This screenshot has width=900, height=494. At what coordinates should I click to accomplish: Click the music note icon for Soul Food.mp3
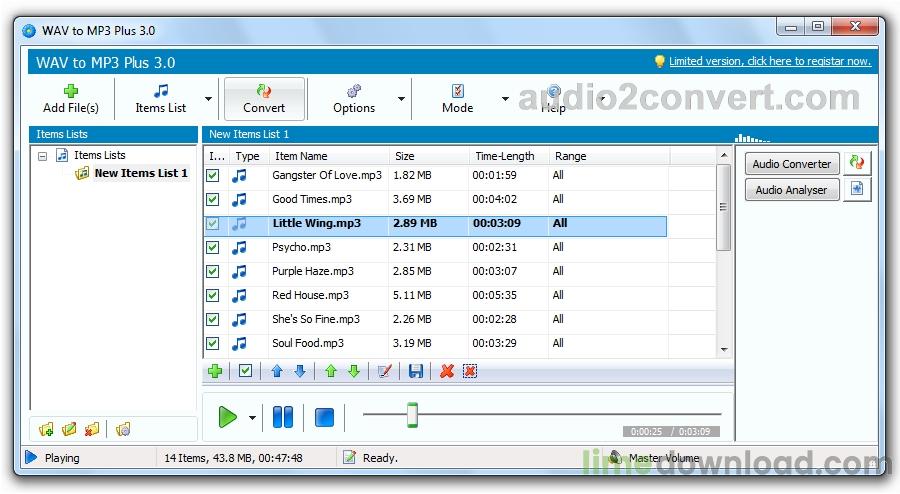click(239, 344)
